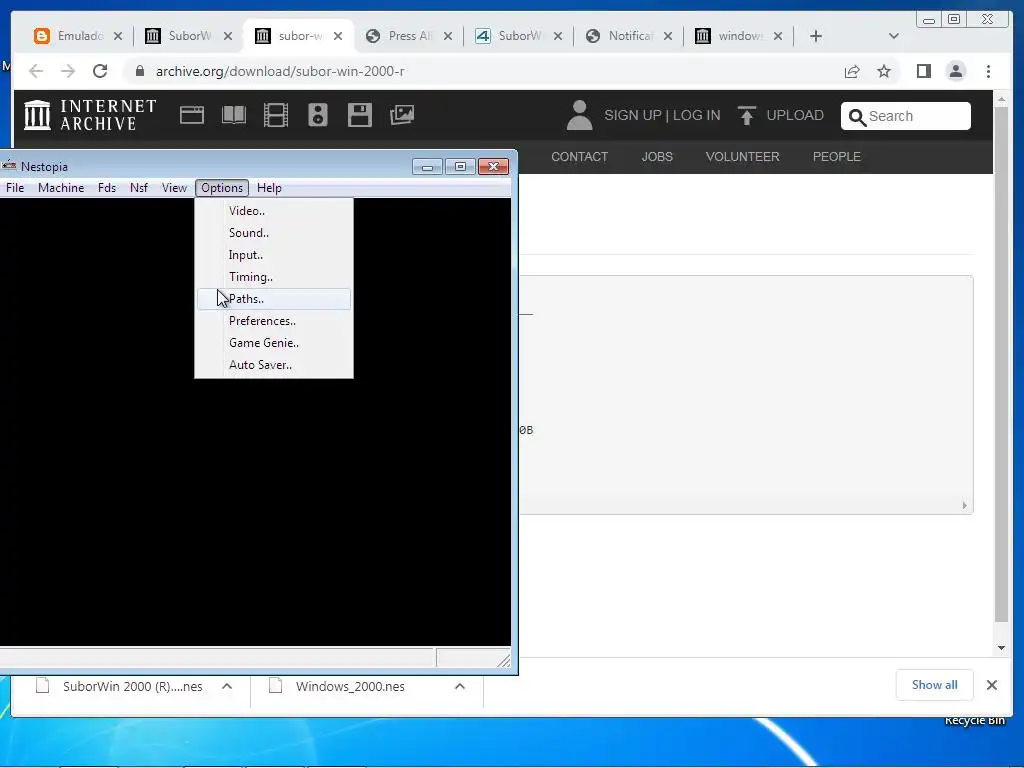This screenshot has width=1024, height=768.
Task: Click the search magnifier icon
Action: click(x=857, y=117)
